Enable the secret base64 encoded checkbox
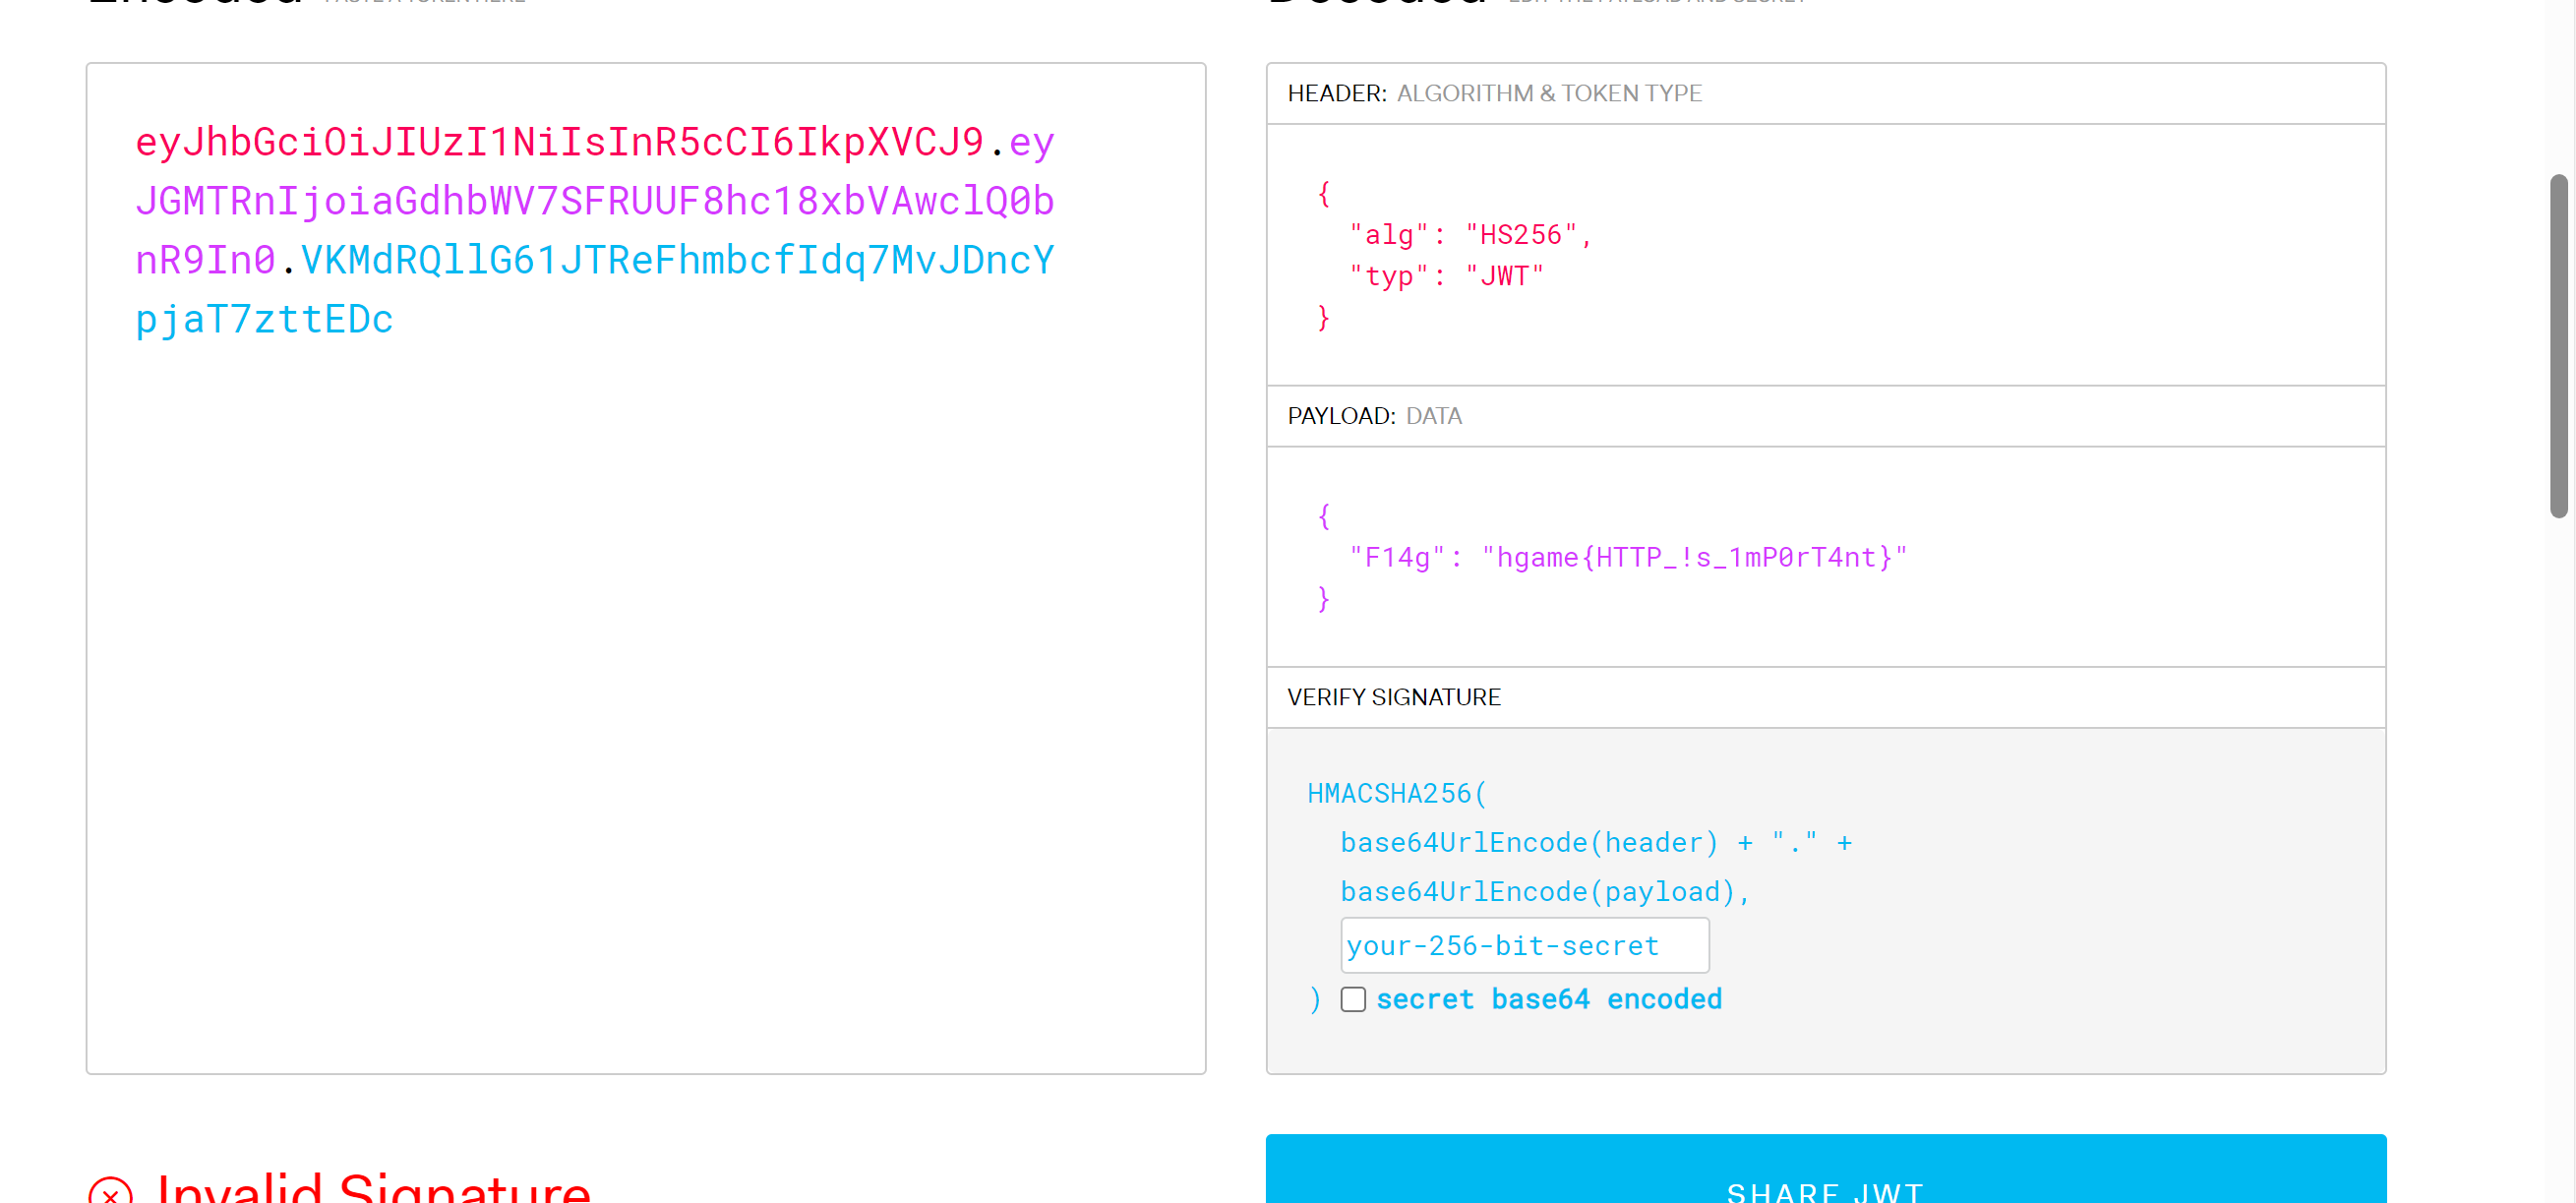2576x1203 pixels. 1353,999
